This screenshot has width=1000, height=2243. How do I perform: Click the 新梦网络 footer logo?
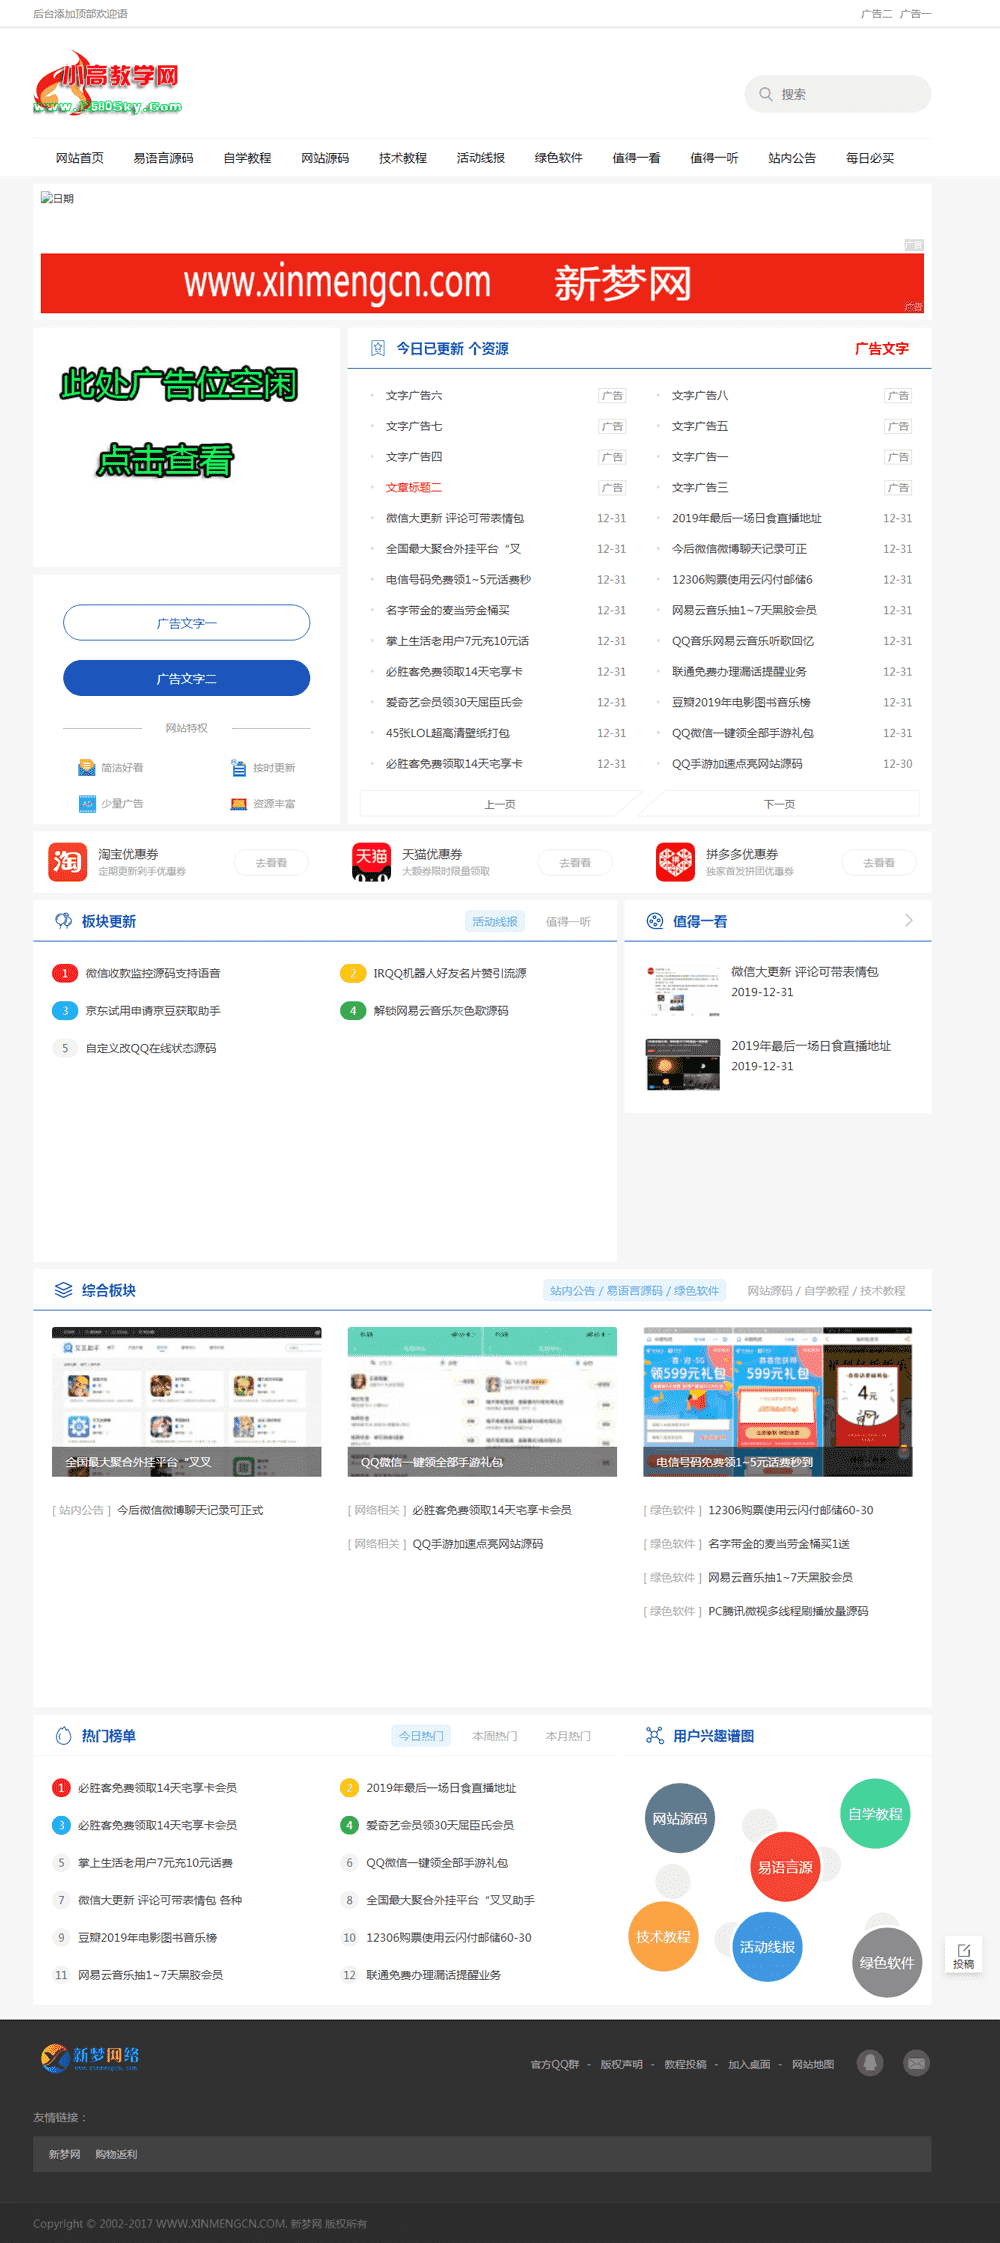coord(90,2057)
